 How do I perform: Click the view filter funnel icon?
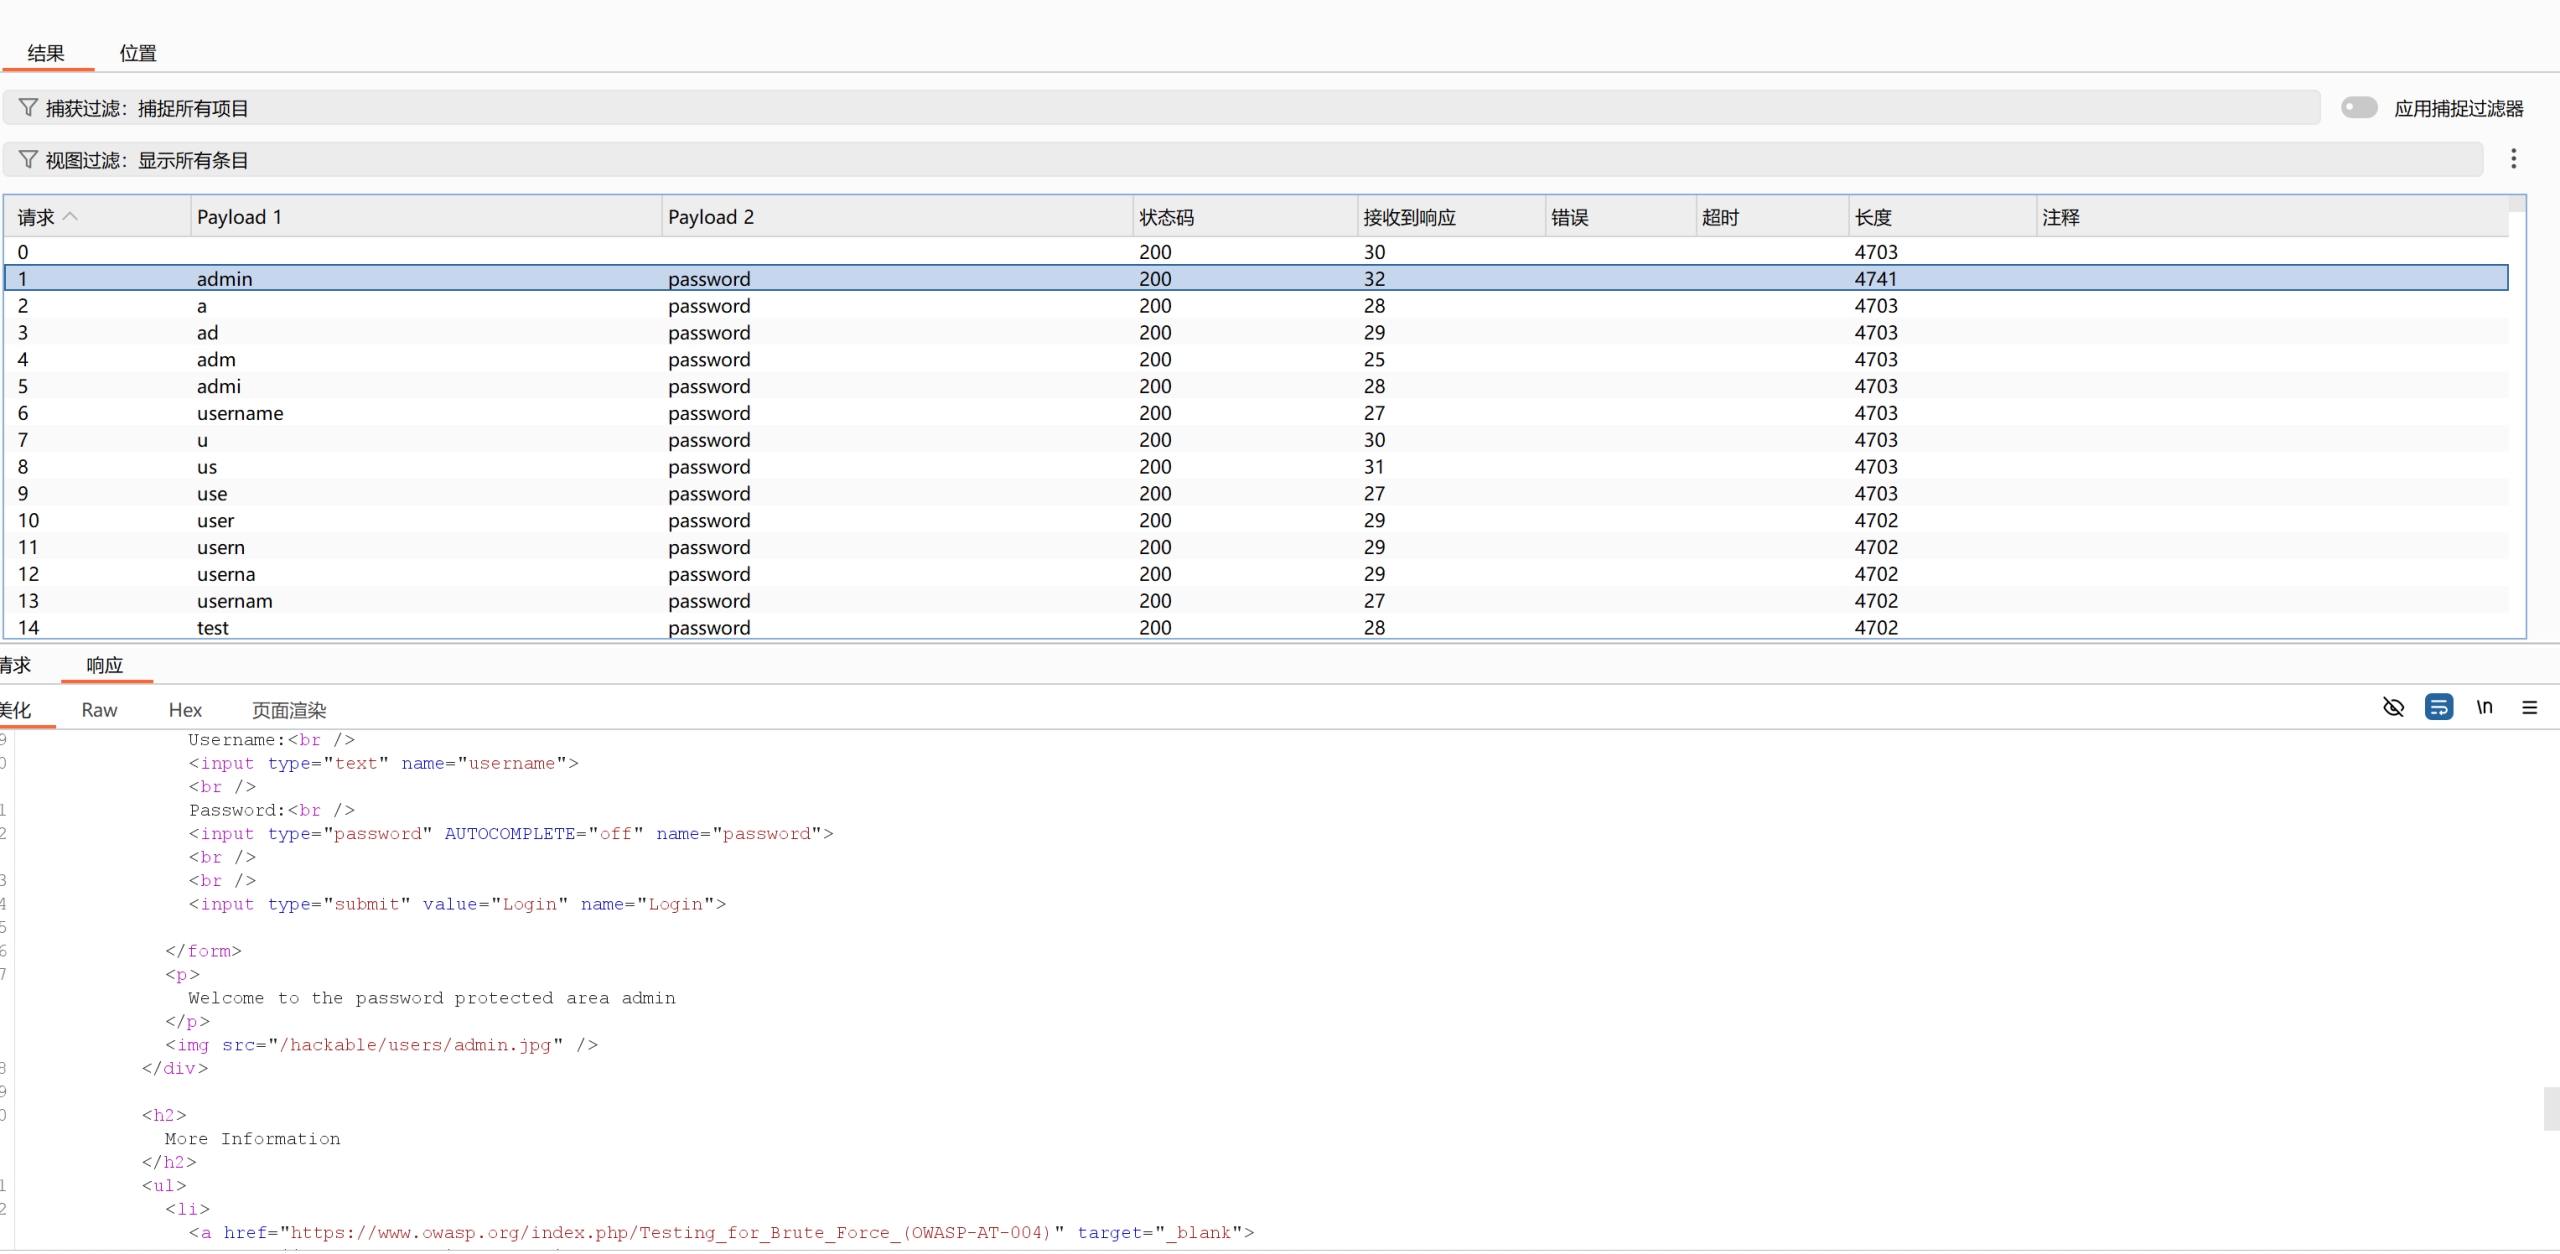tap(28, 159)
